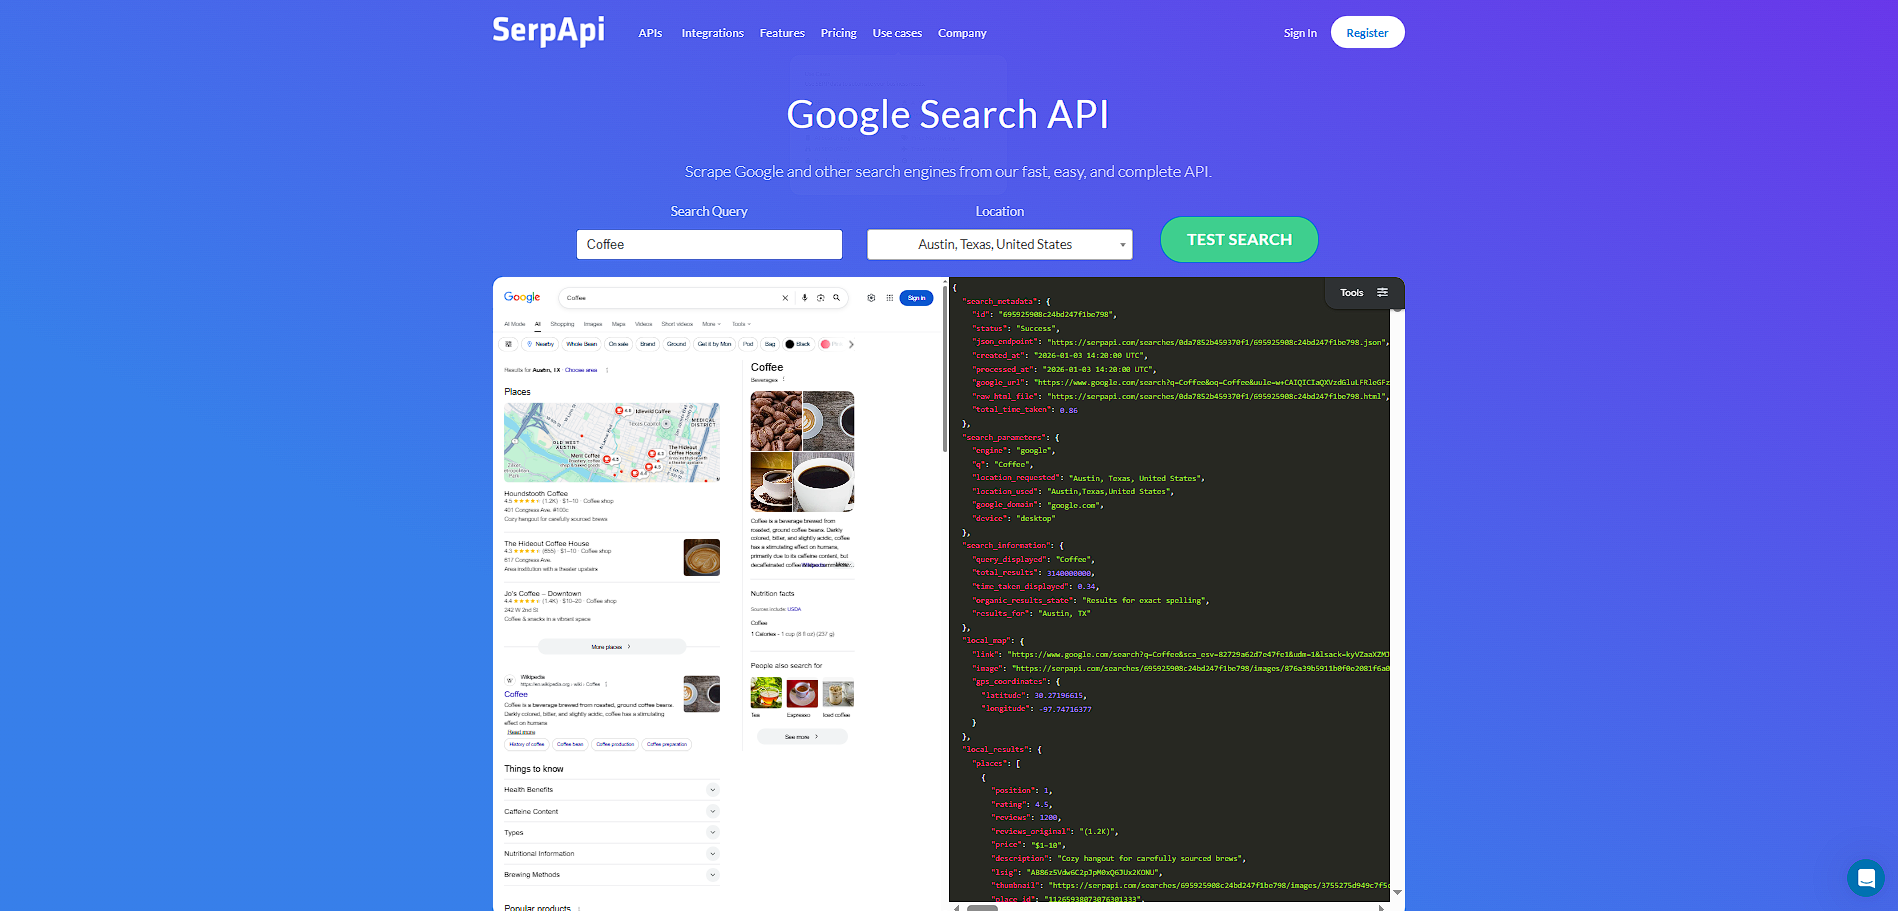Open the Integrations menu
Image resolution: width=1898 pixels, height=911 pixels.
tap(712, 33)
